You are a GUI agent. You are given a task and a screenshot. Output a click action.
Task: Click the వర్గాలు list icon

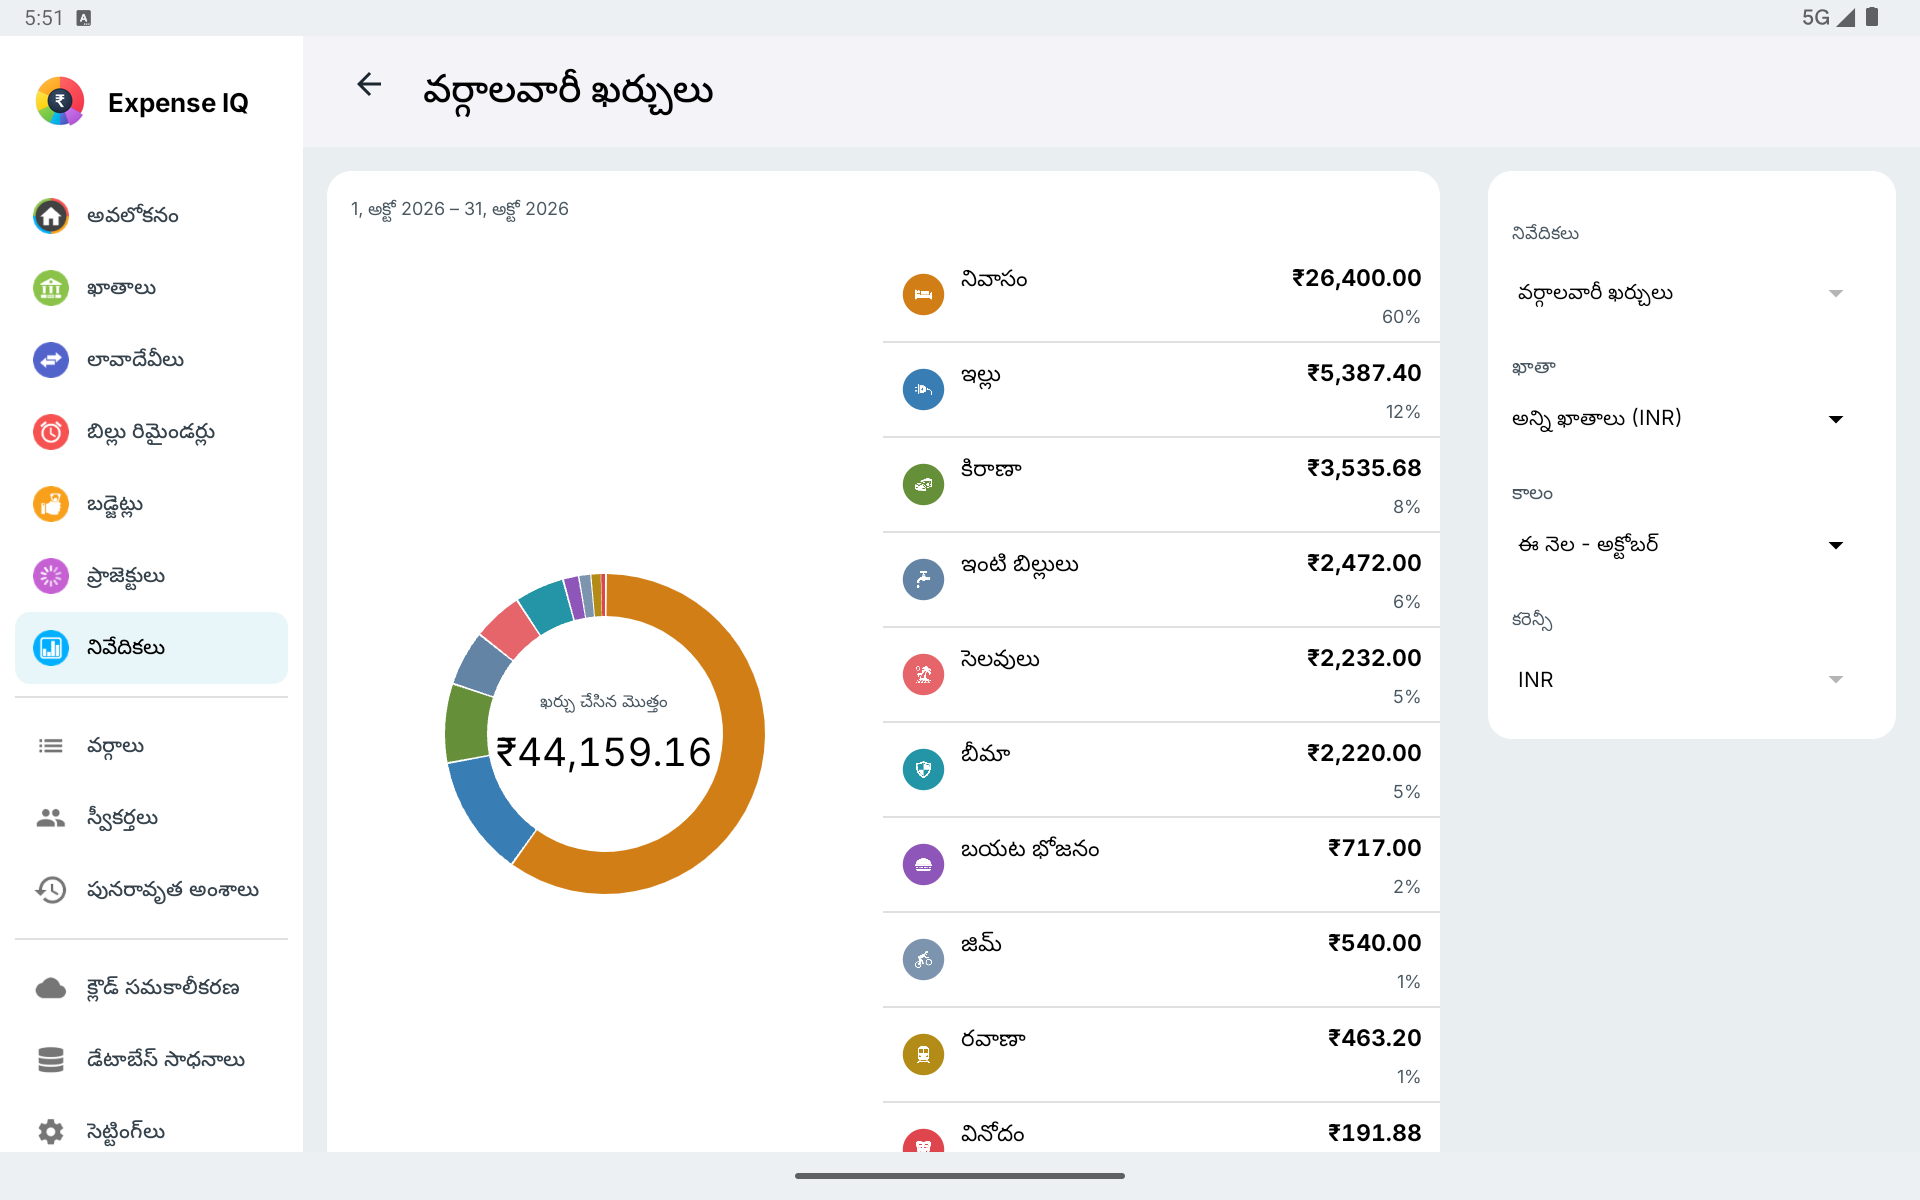51,746
